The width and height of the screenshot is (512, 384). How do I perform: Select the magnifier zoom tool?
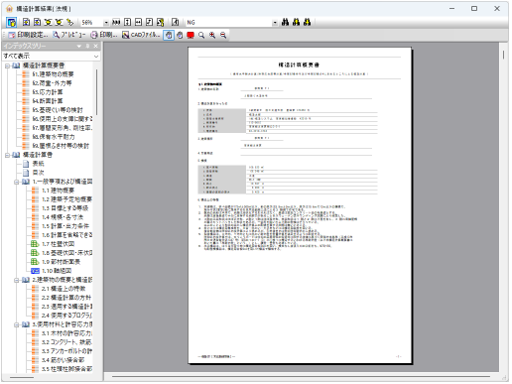tap(201, 35)
